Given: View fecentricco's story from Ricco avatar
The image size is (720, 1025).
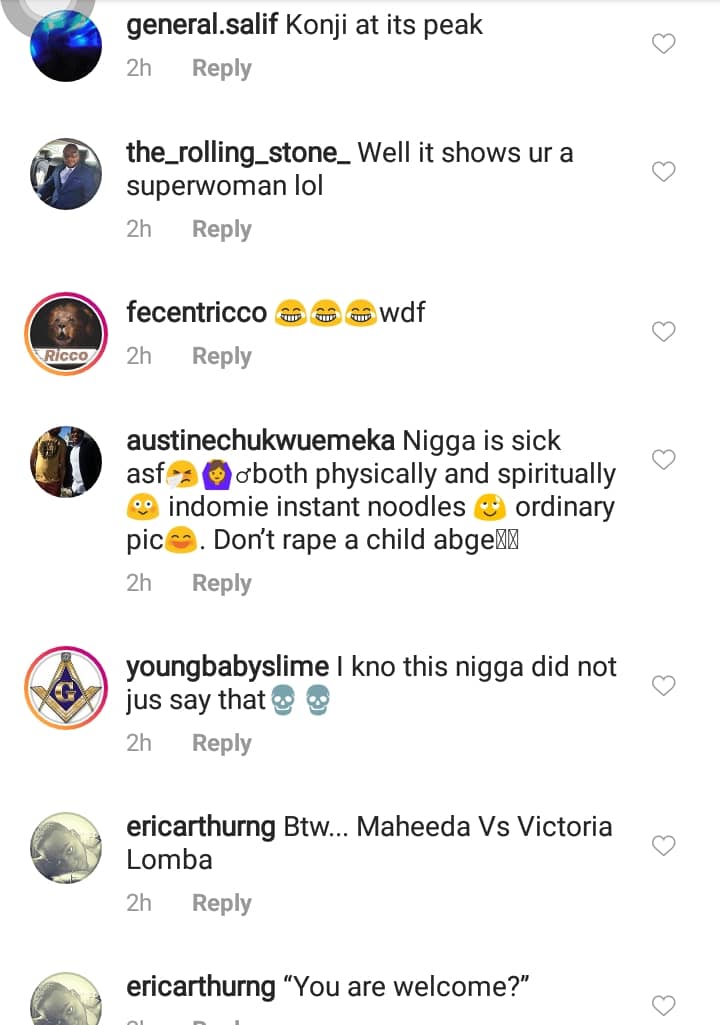Looking at the screenshot, I should point(66,334).
